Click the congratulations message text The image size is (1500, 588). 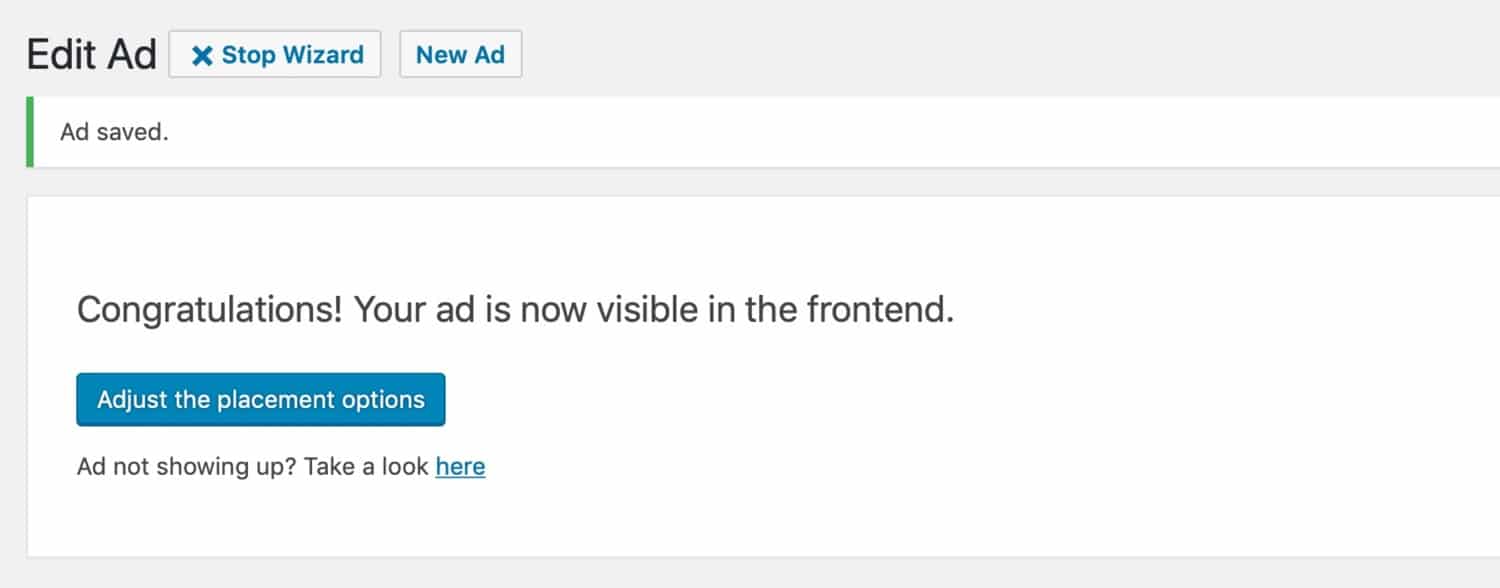click(515, 310)
